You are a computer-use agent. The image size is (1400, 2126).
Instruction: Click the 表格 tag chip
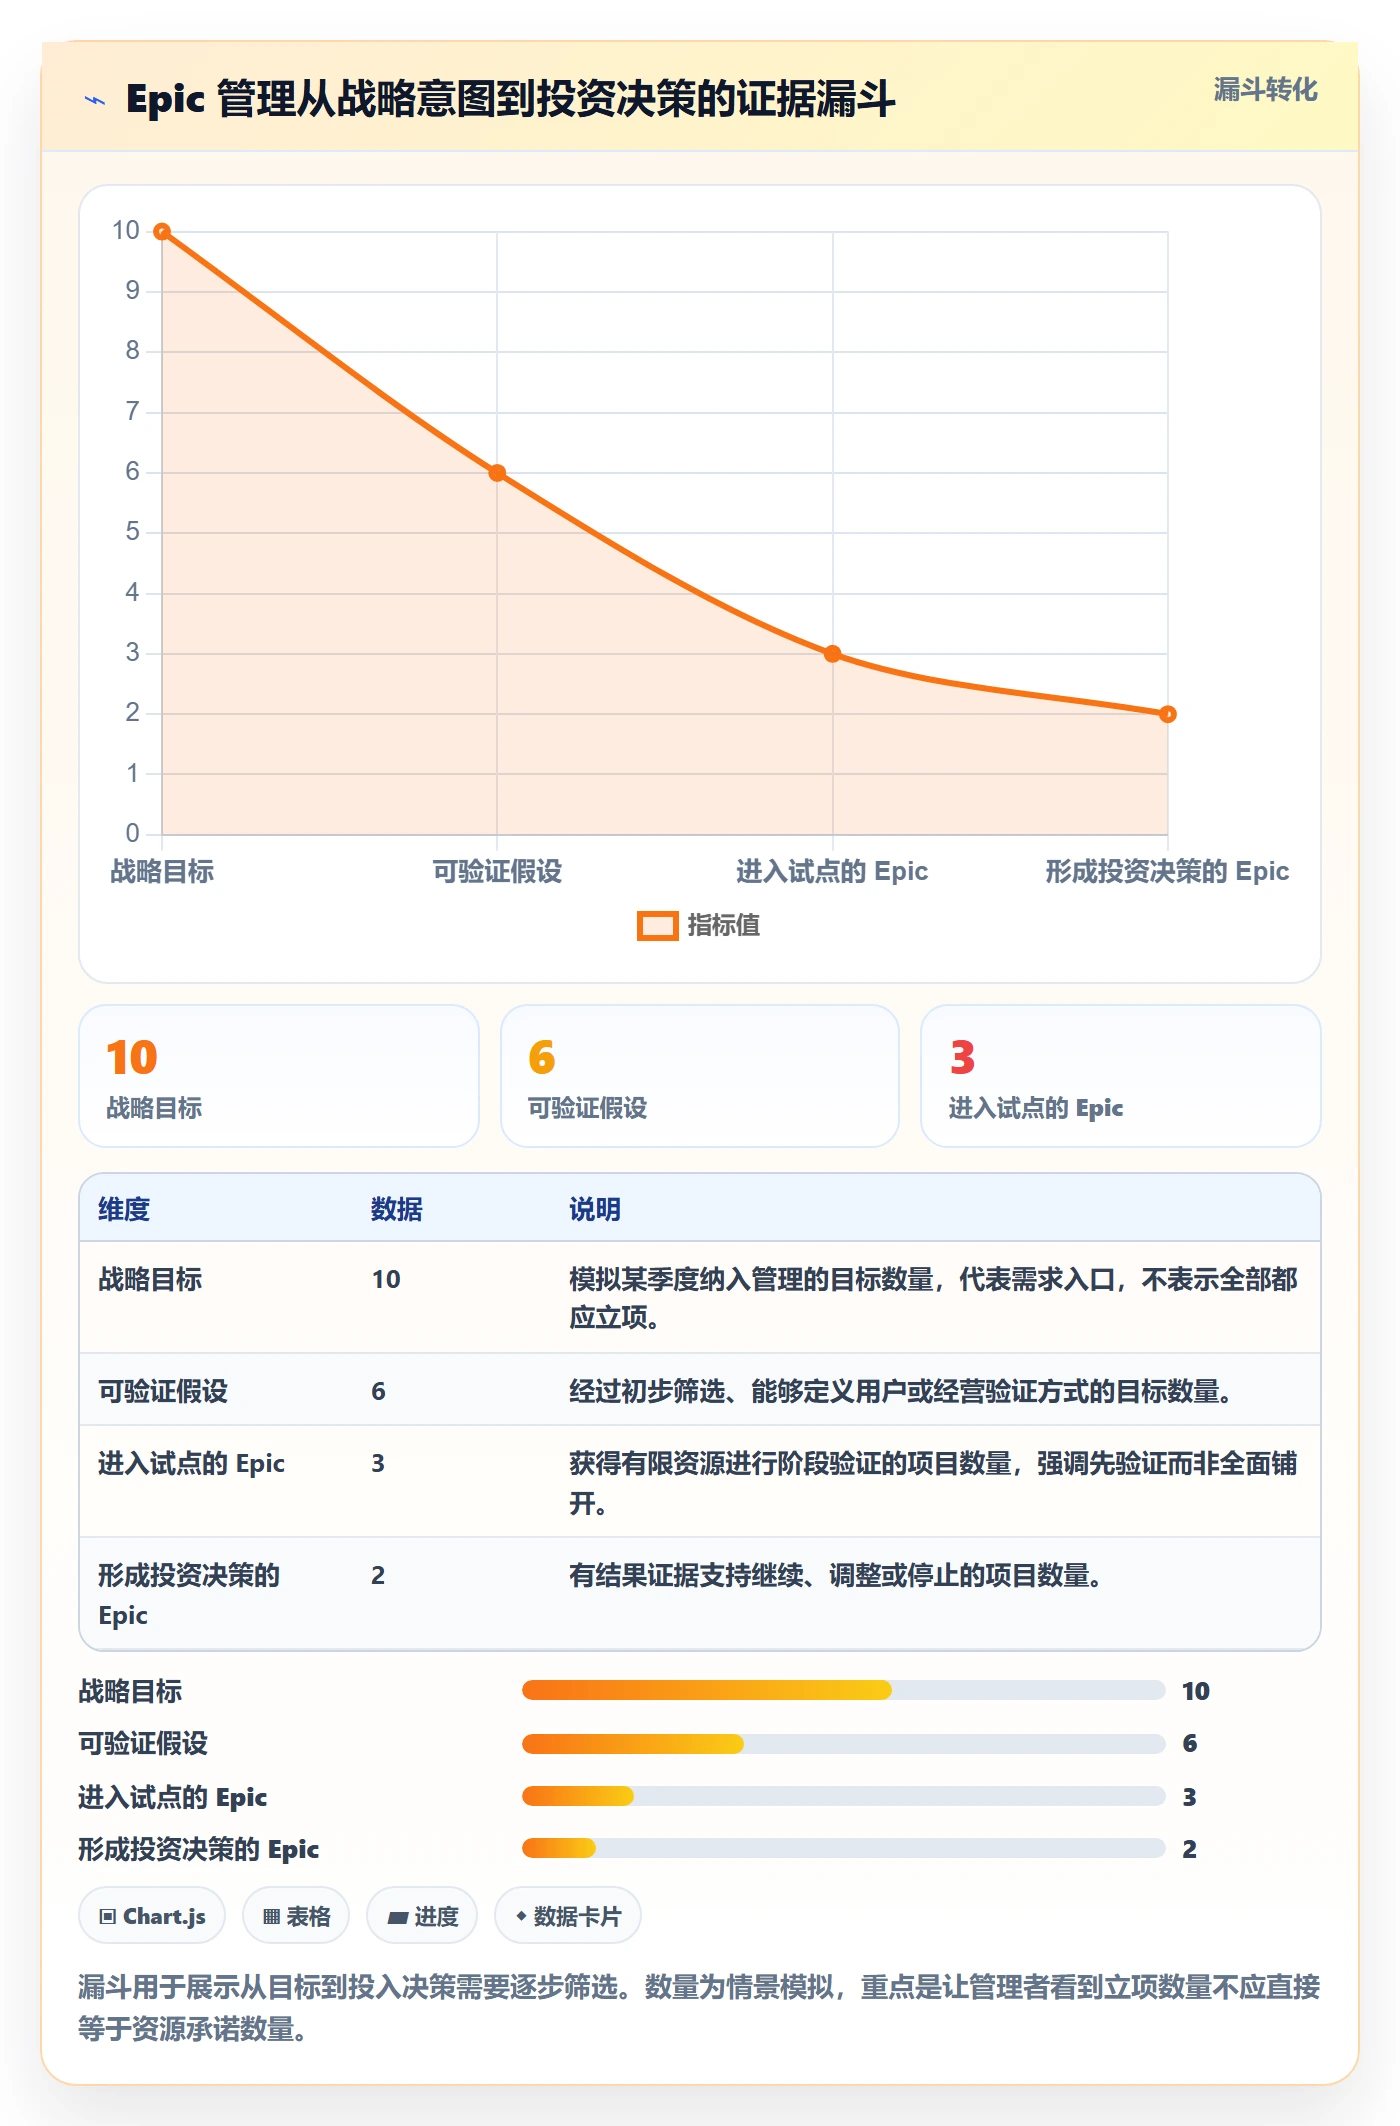point(296,1916)
